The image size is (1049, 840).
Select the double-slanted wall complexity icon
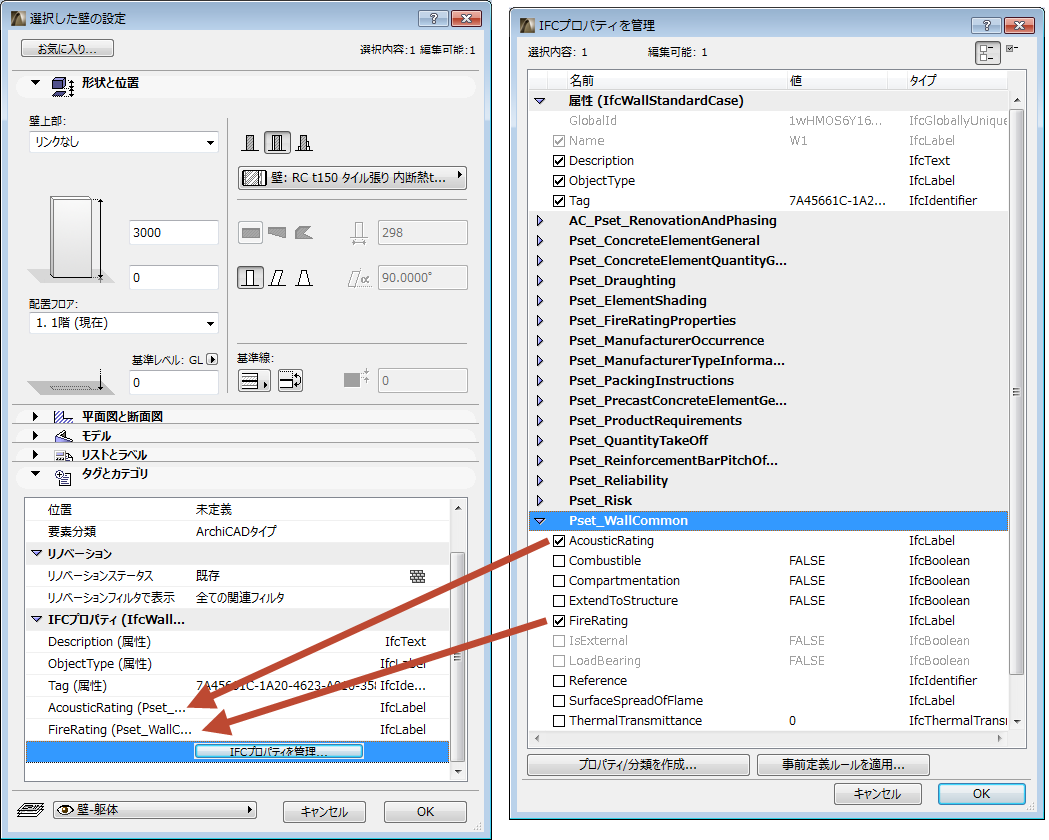[x=304, y=278]
